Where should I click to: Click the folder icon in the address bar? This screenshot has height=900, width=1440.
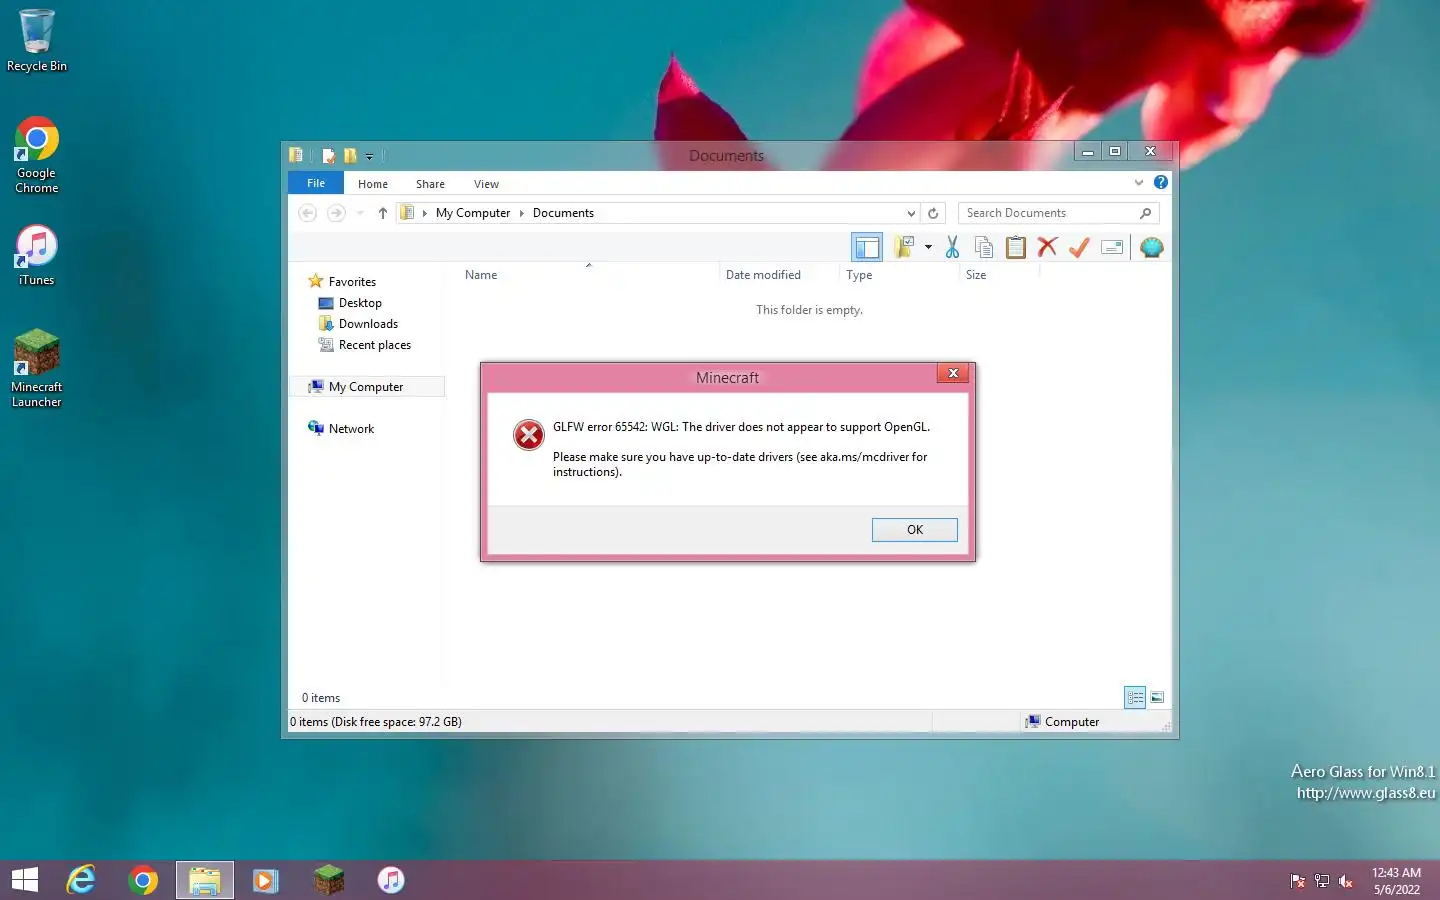(407, 212)
